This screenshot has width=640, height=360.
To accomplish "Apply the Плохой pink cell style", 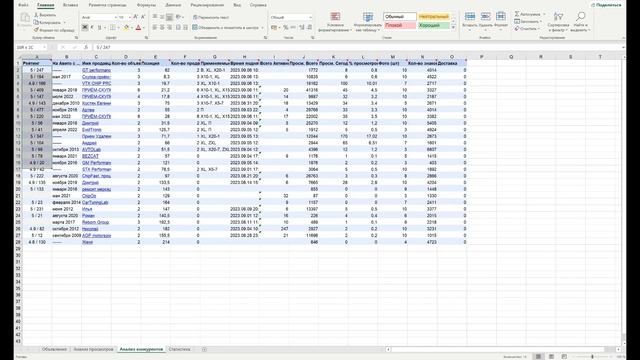I will click(400, 25).
